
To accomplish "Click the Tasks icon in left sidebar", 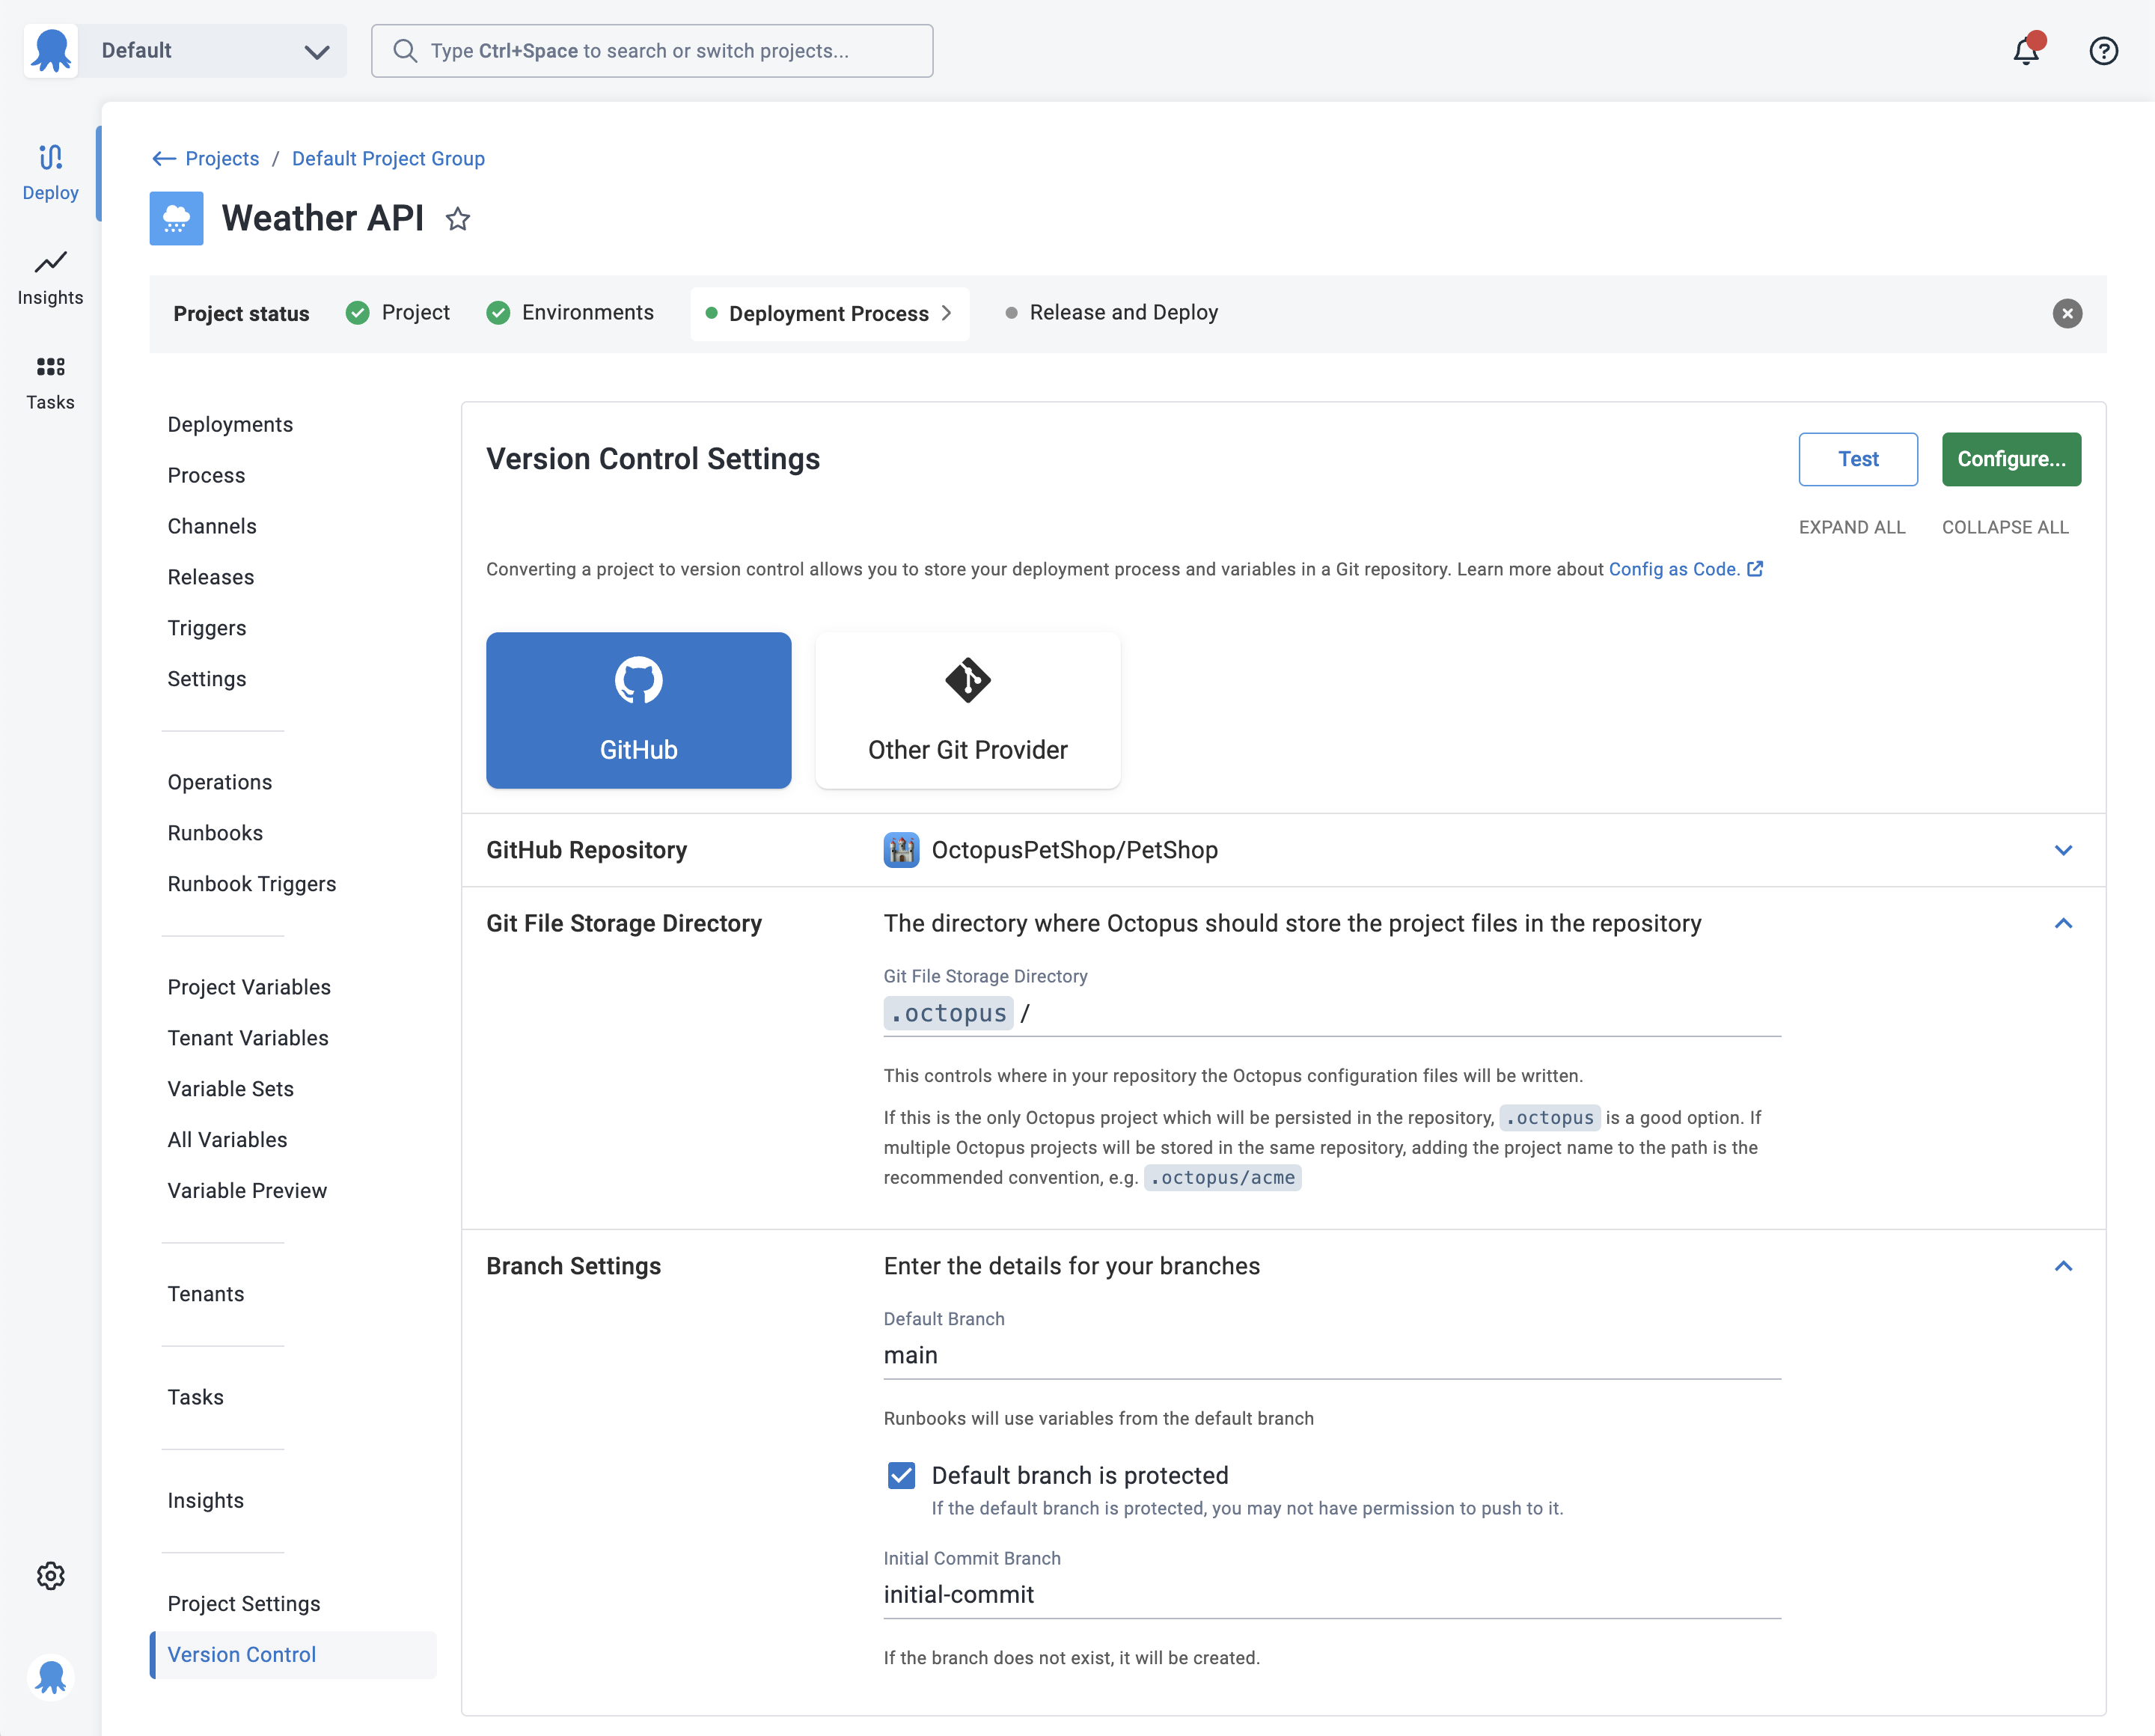I will tap(49, 382).
